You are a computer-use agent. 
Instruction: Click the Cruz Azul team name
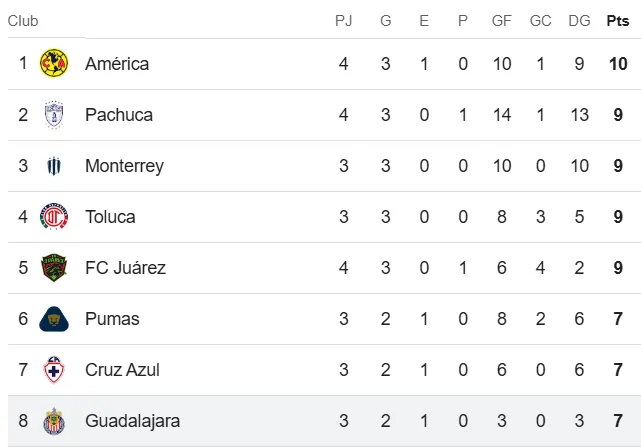(x=123, y=370)
